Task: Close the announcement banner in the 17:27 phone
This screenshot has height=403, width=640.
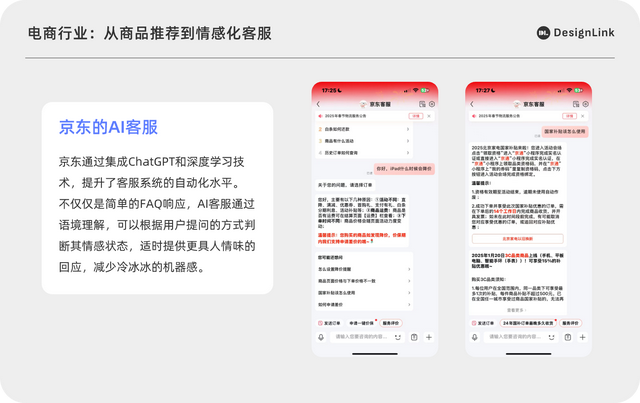Action: pos(582,116)
